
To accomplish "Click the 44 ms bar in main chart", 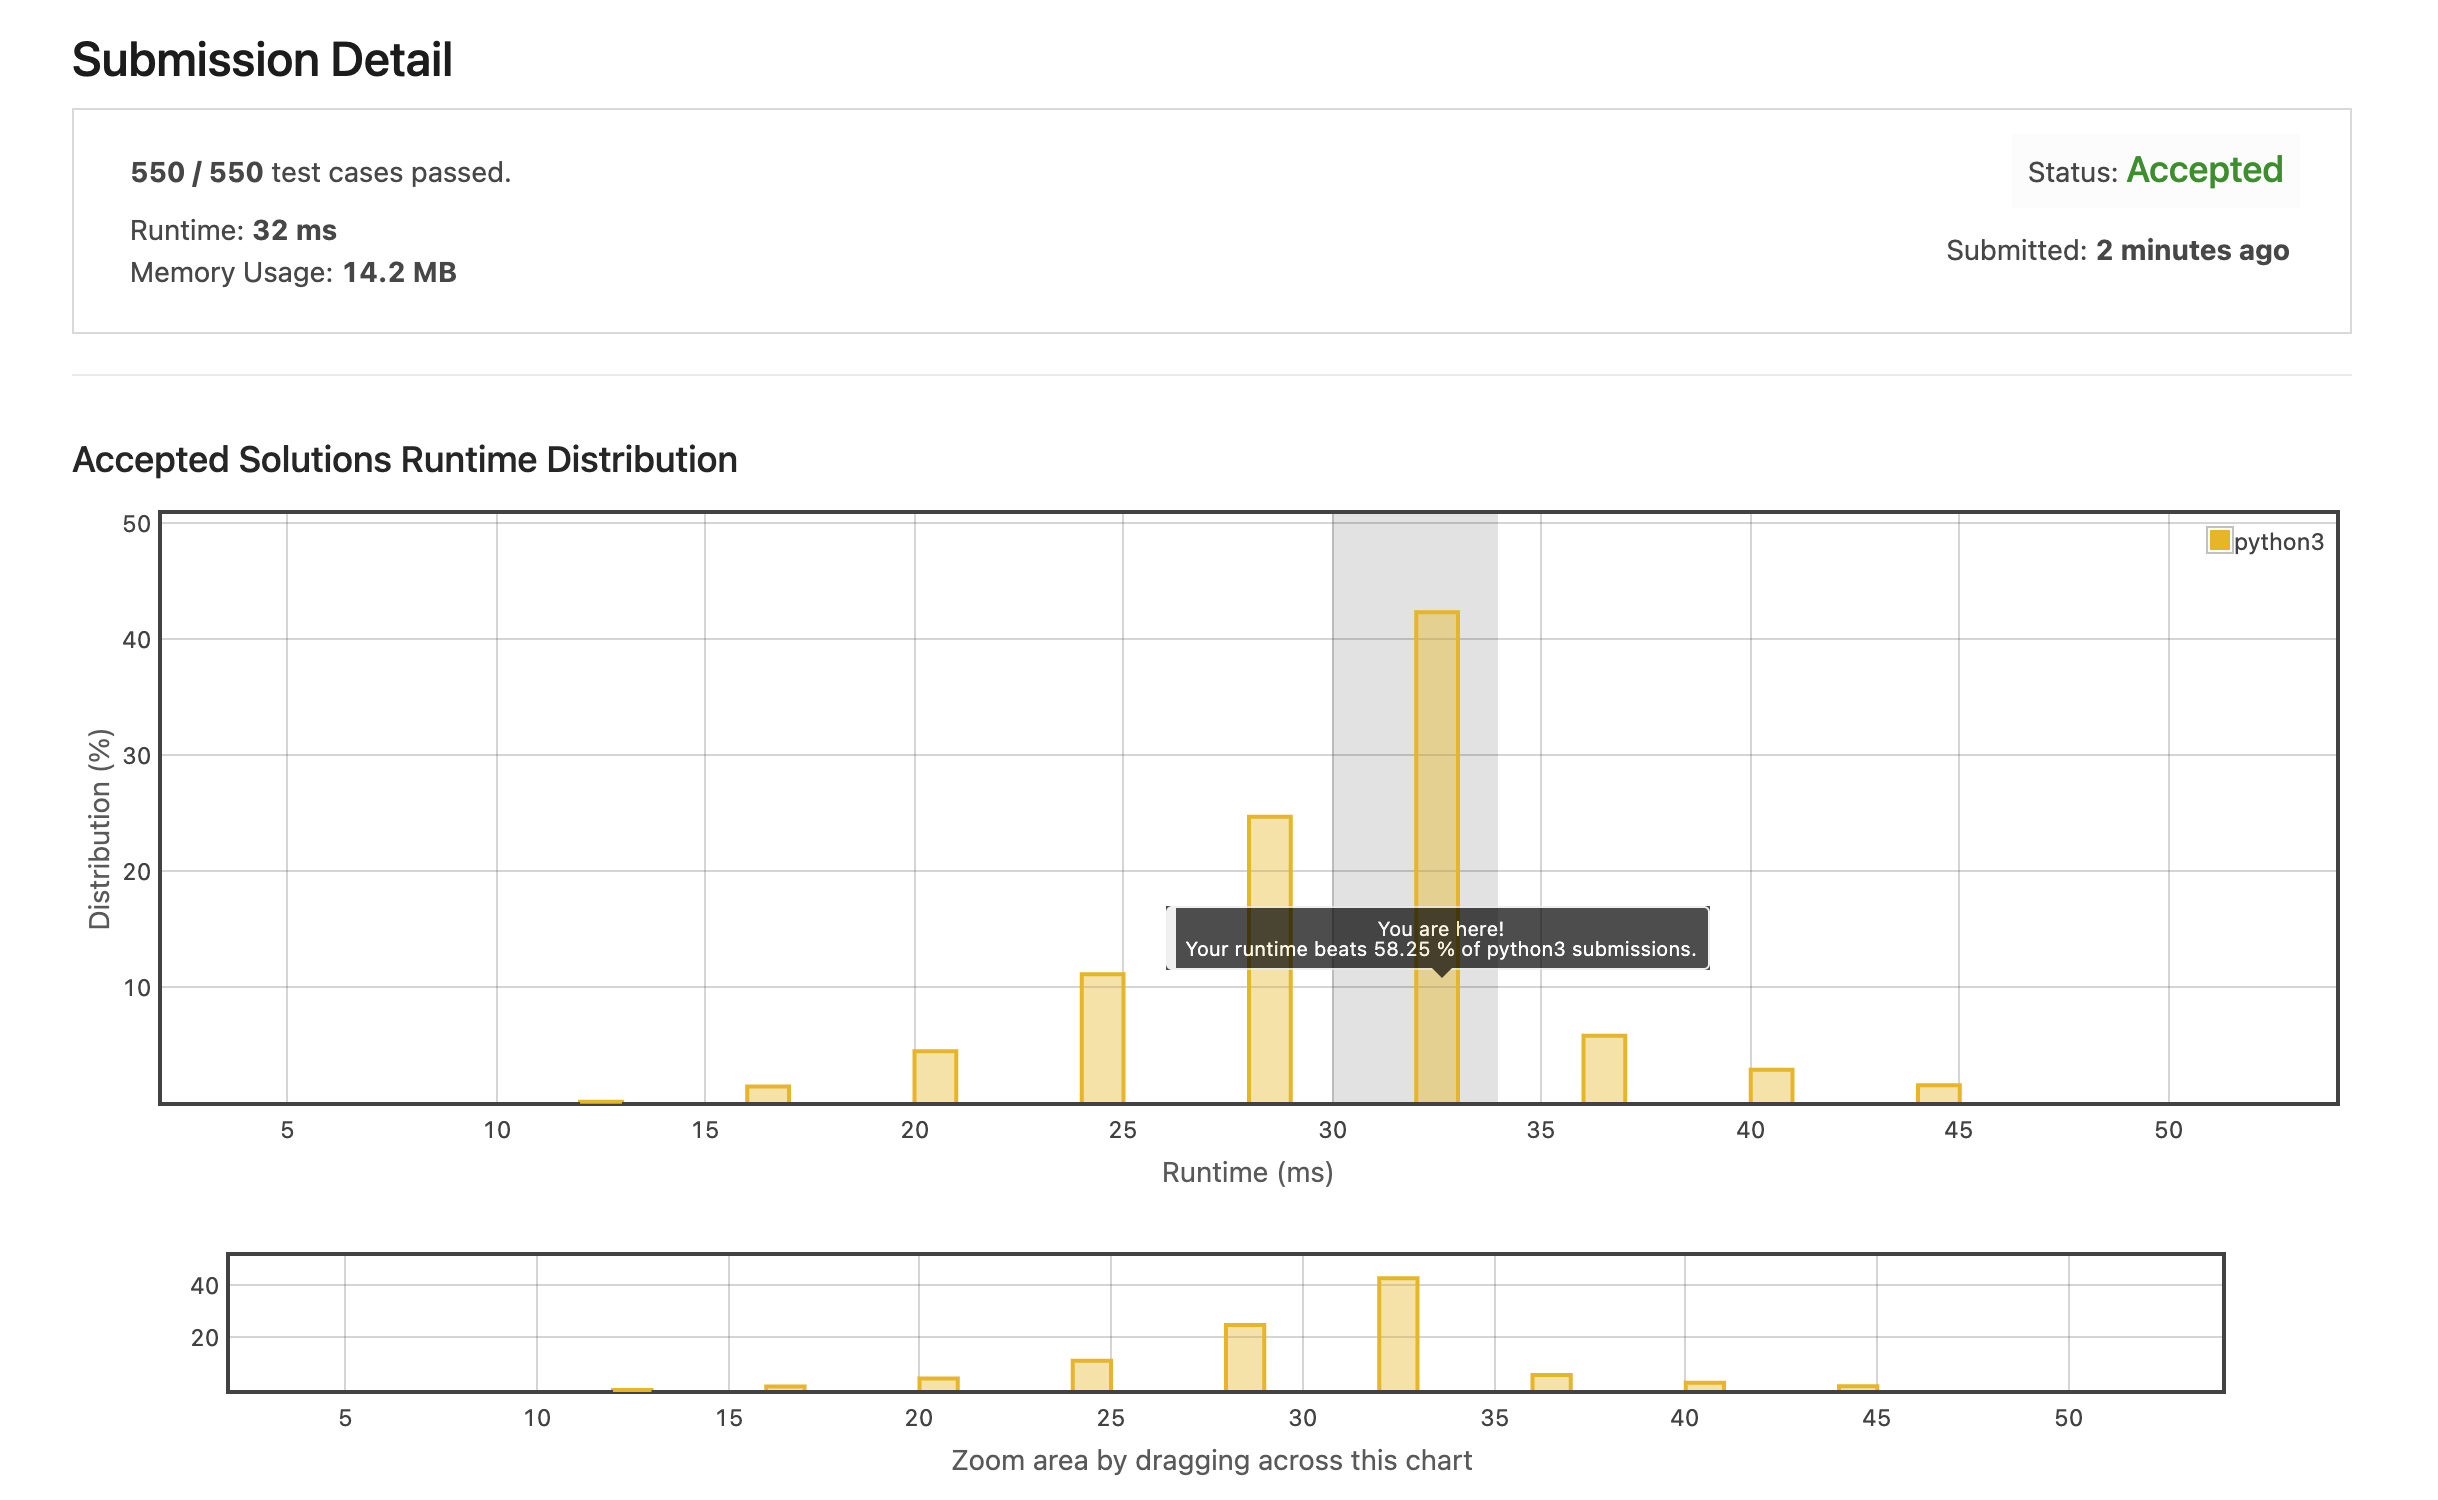I will click(x=1938, y=1093).
